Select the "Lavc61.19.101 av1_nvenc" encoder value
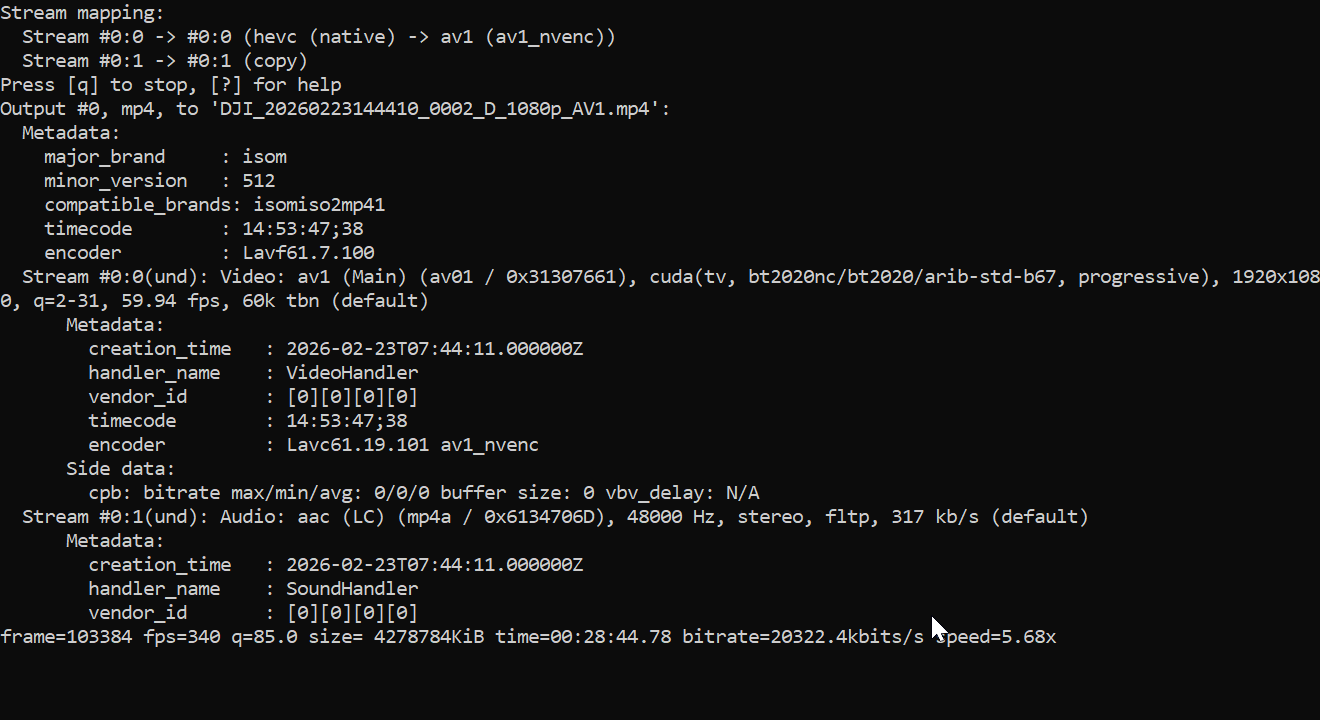The image size is (1320, 720). click(412, 445)
